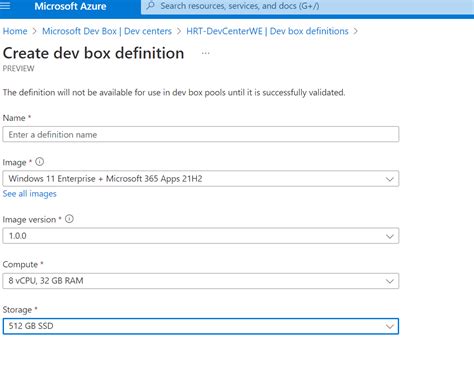Click the Image info icon
Screen dimensions: 474x390
click(x=40, y=162)
